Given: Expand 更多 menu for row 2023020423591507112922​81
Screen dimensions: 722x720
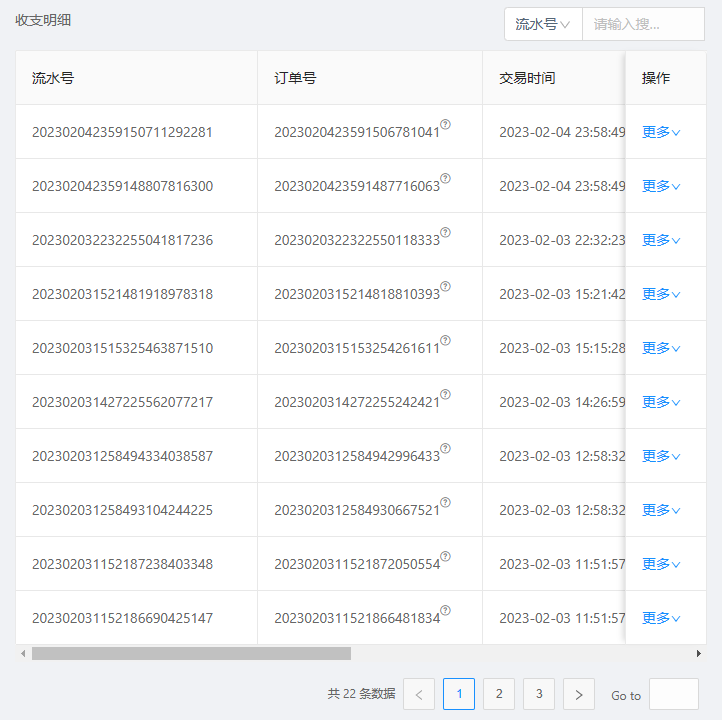Looking at the screenshot, I should pyautogui.click(x=661, y=132).
